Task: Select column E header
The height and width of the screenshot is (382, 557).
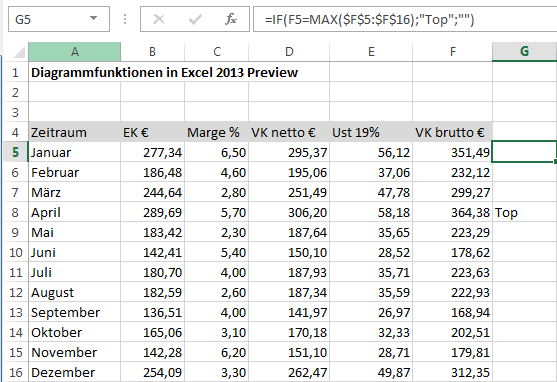Action: tap(371, 52)
